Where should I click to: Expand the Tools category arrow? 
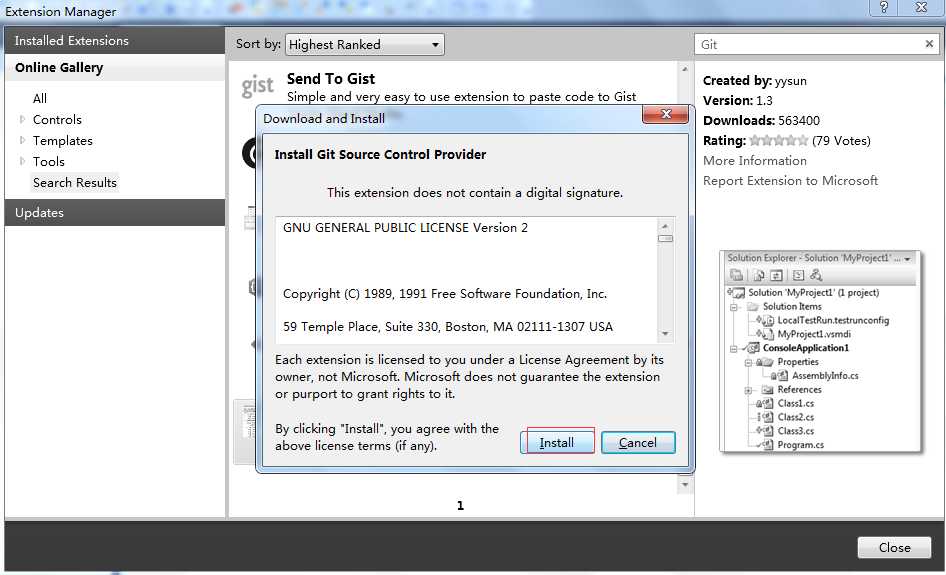(x=22, y=161)
